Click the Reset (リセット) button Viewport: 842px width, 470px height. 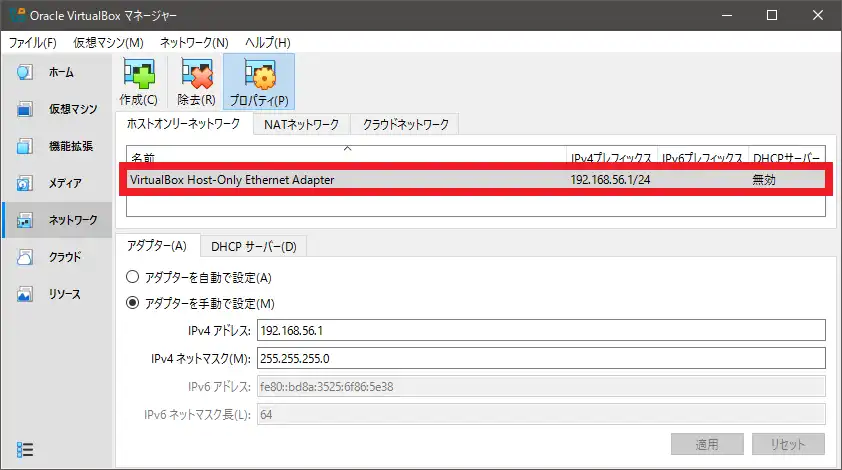click(788, 444)
